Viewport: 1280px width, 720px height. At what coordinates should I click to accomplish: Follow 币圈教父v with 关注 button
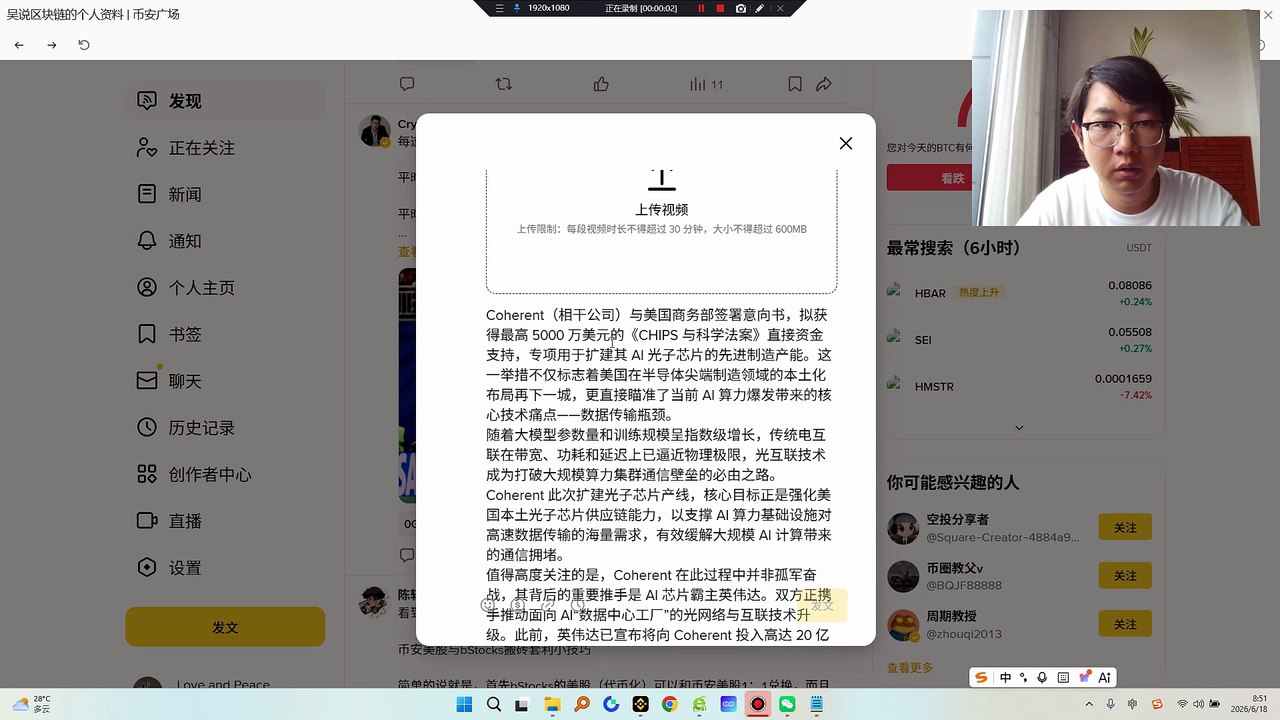[x=1125, y=576]
